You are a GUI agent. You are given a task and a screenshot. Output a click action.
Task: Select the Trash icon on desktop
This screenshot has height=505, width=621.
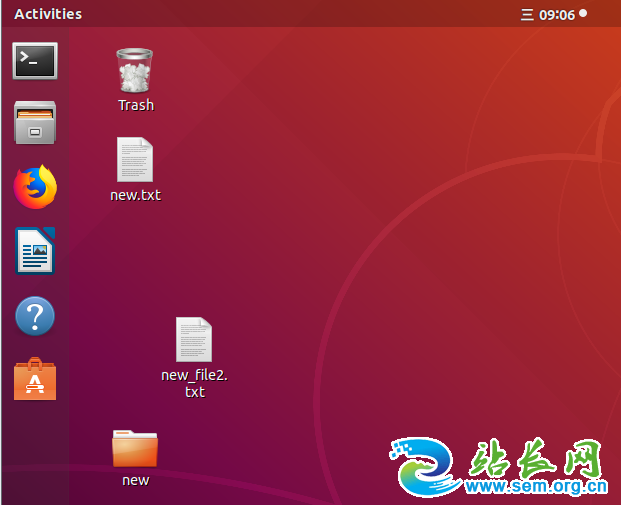point(135,70)
